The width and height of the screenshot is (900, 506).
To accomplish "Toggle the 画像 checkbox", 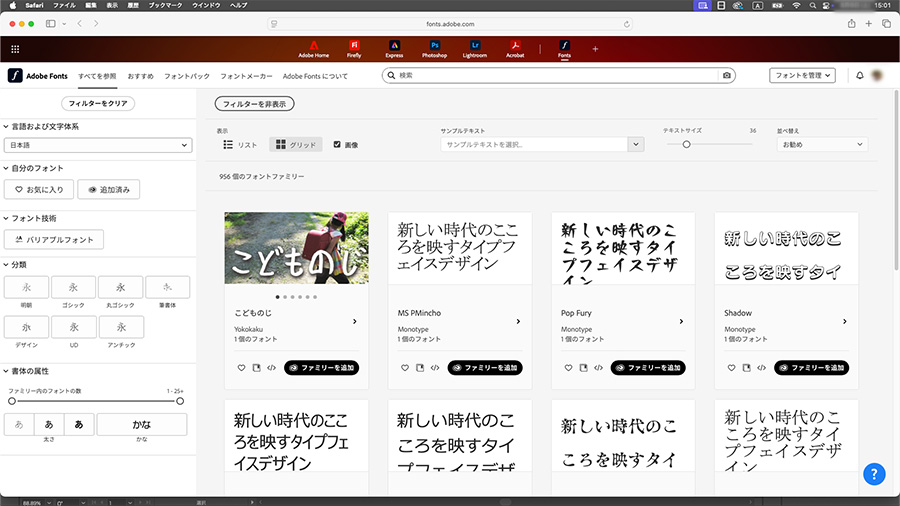I will pyautogui.click(x=337, y=145).
